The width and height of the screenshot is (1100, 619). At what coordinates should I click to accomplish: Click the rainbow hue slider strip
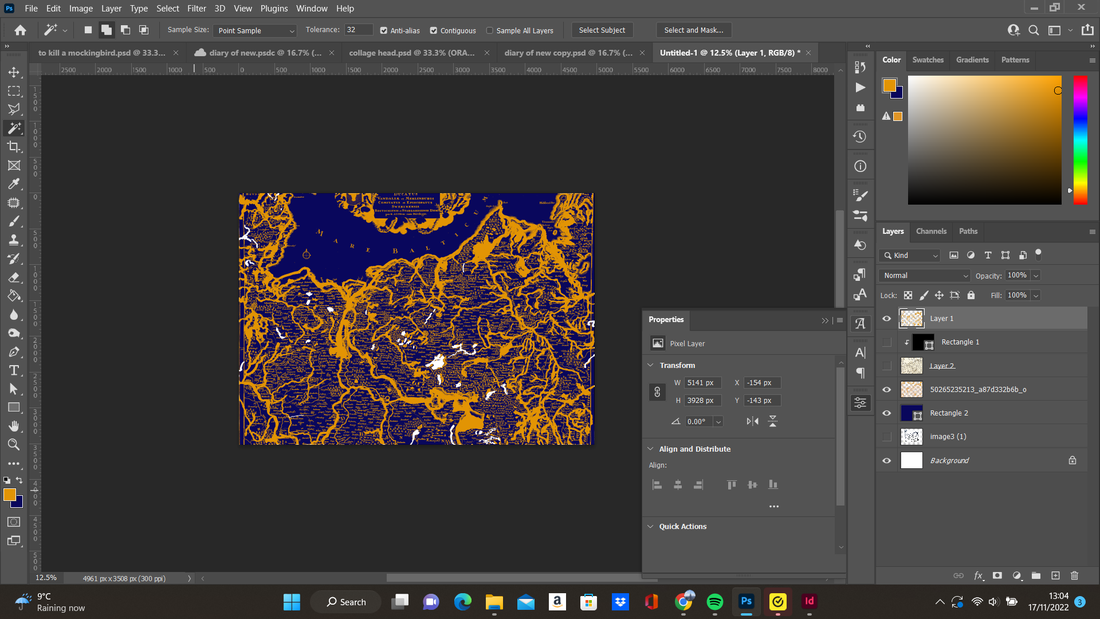pos(1080,140)
